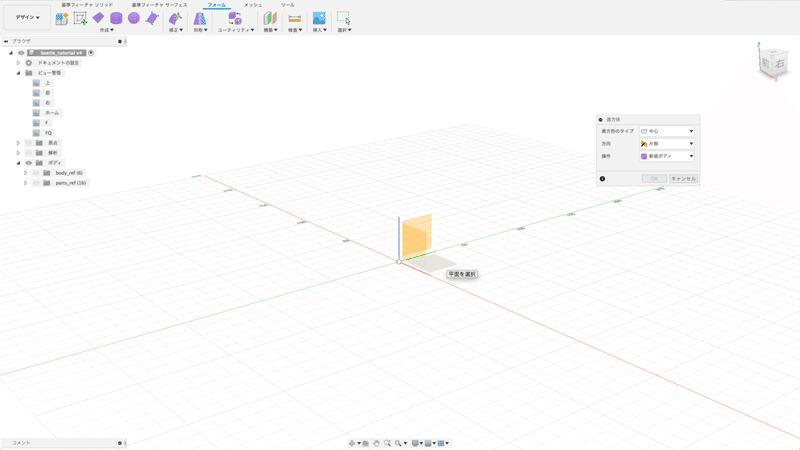Viewport: 800px width, 450px height.
Task: Click the Orbit tool in navigation bar
Action: tap(352, 443)
